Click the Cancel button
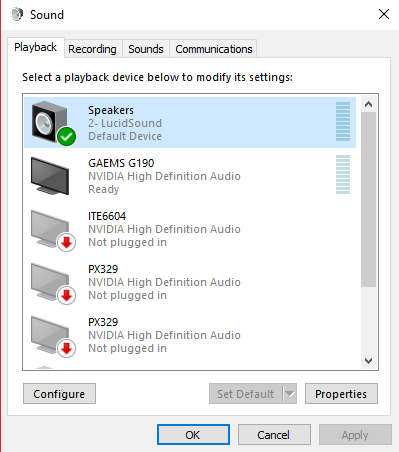399x452 pixels. tap(274, 435)
